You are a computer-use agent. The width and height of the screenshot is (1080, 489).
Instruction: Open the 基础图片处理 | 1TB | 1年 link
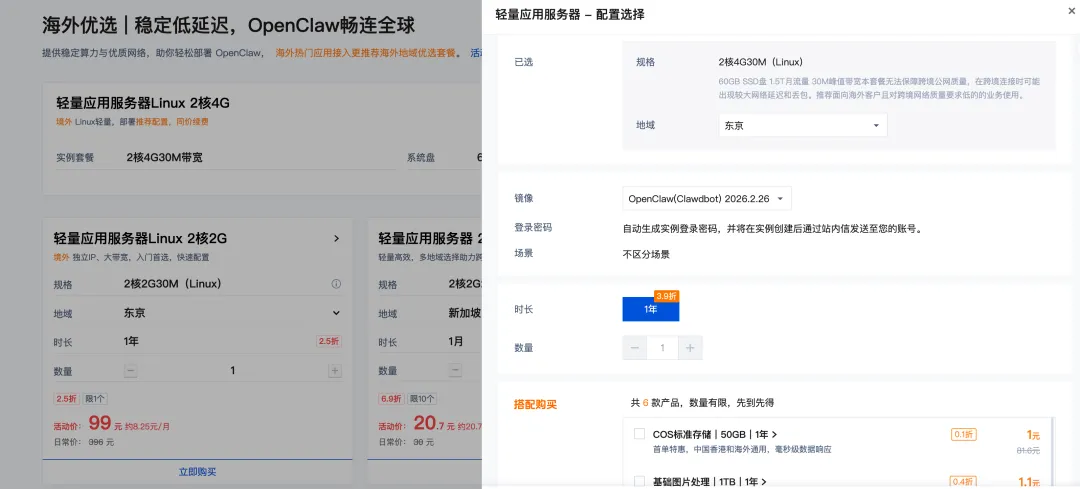(710, 481)
